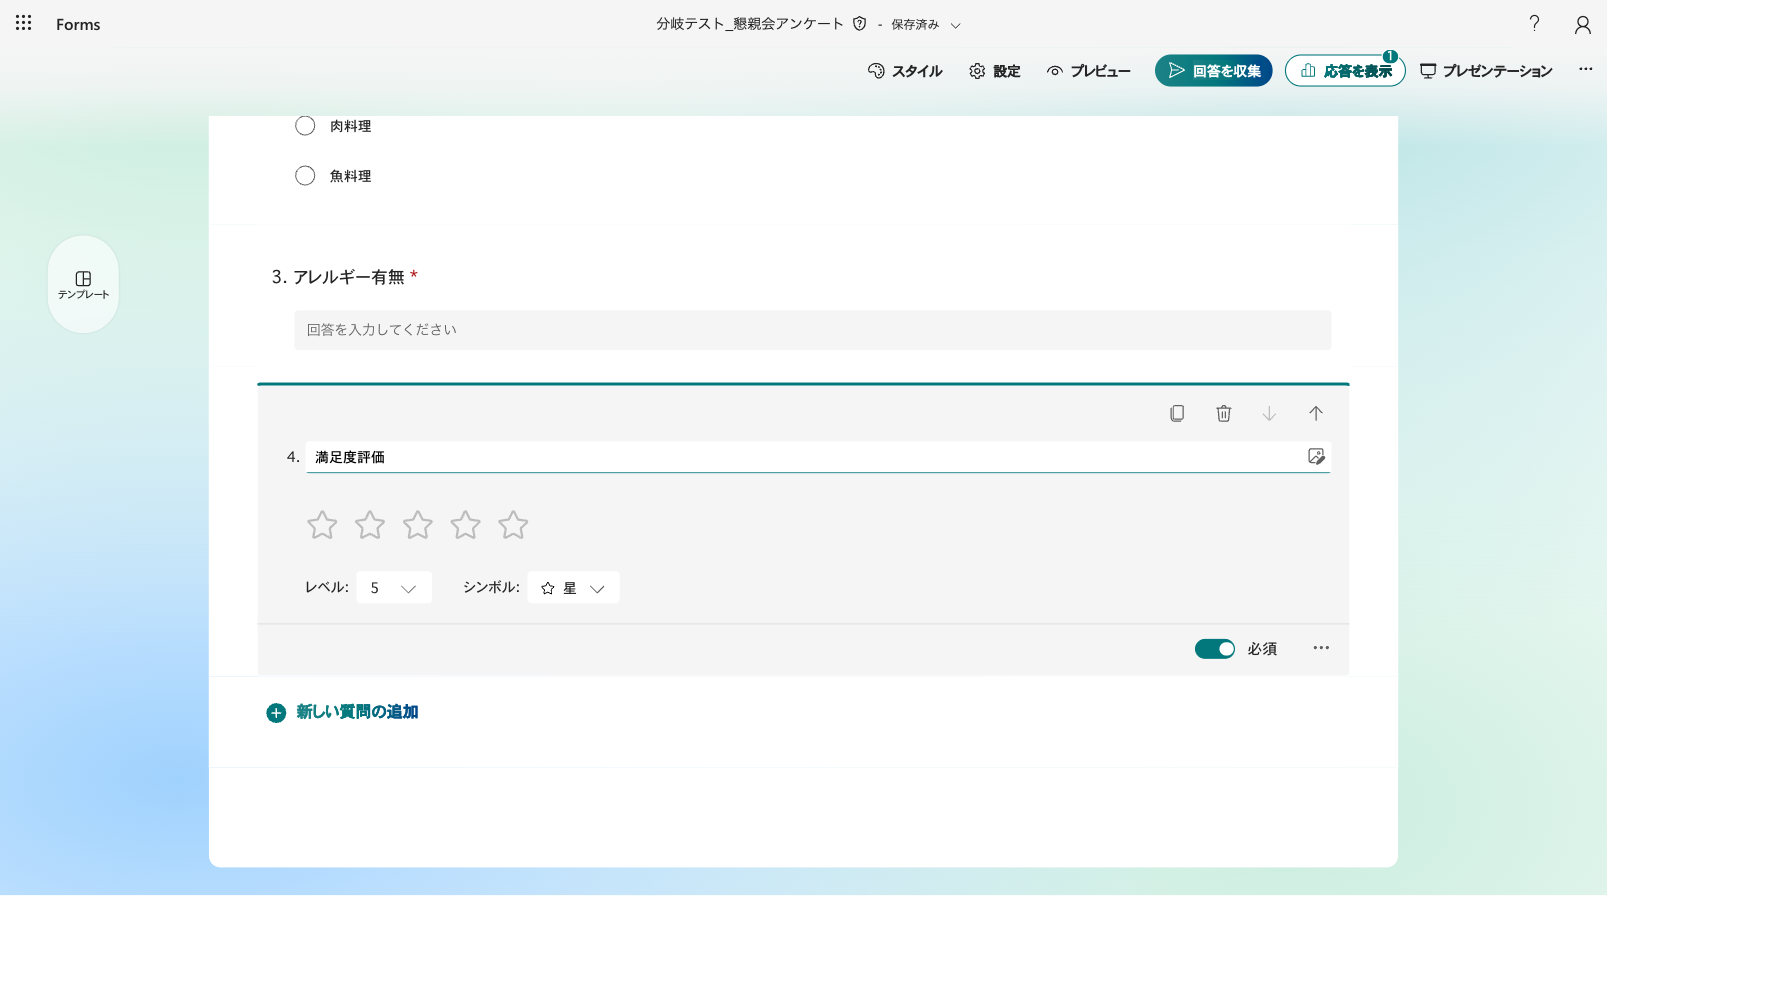Image resolution: width=1786 pixels, height=995 pixels.
Task: Click the fourth rating star
Action: click(x=465, y=525)
